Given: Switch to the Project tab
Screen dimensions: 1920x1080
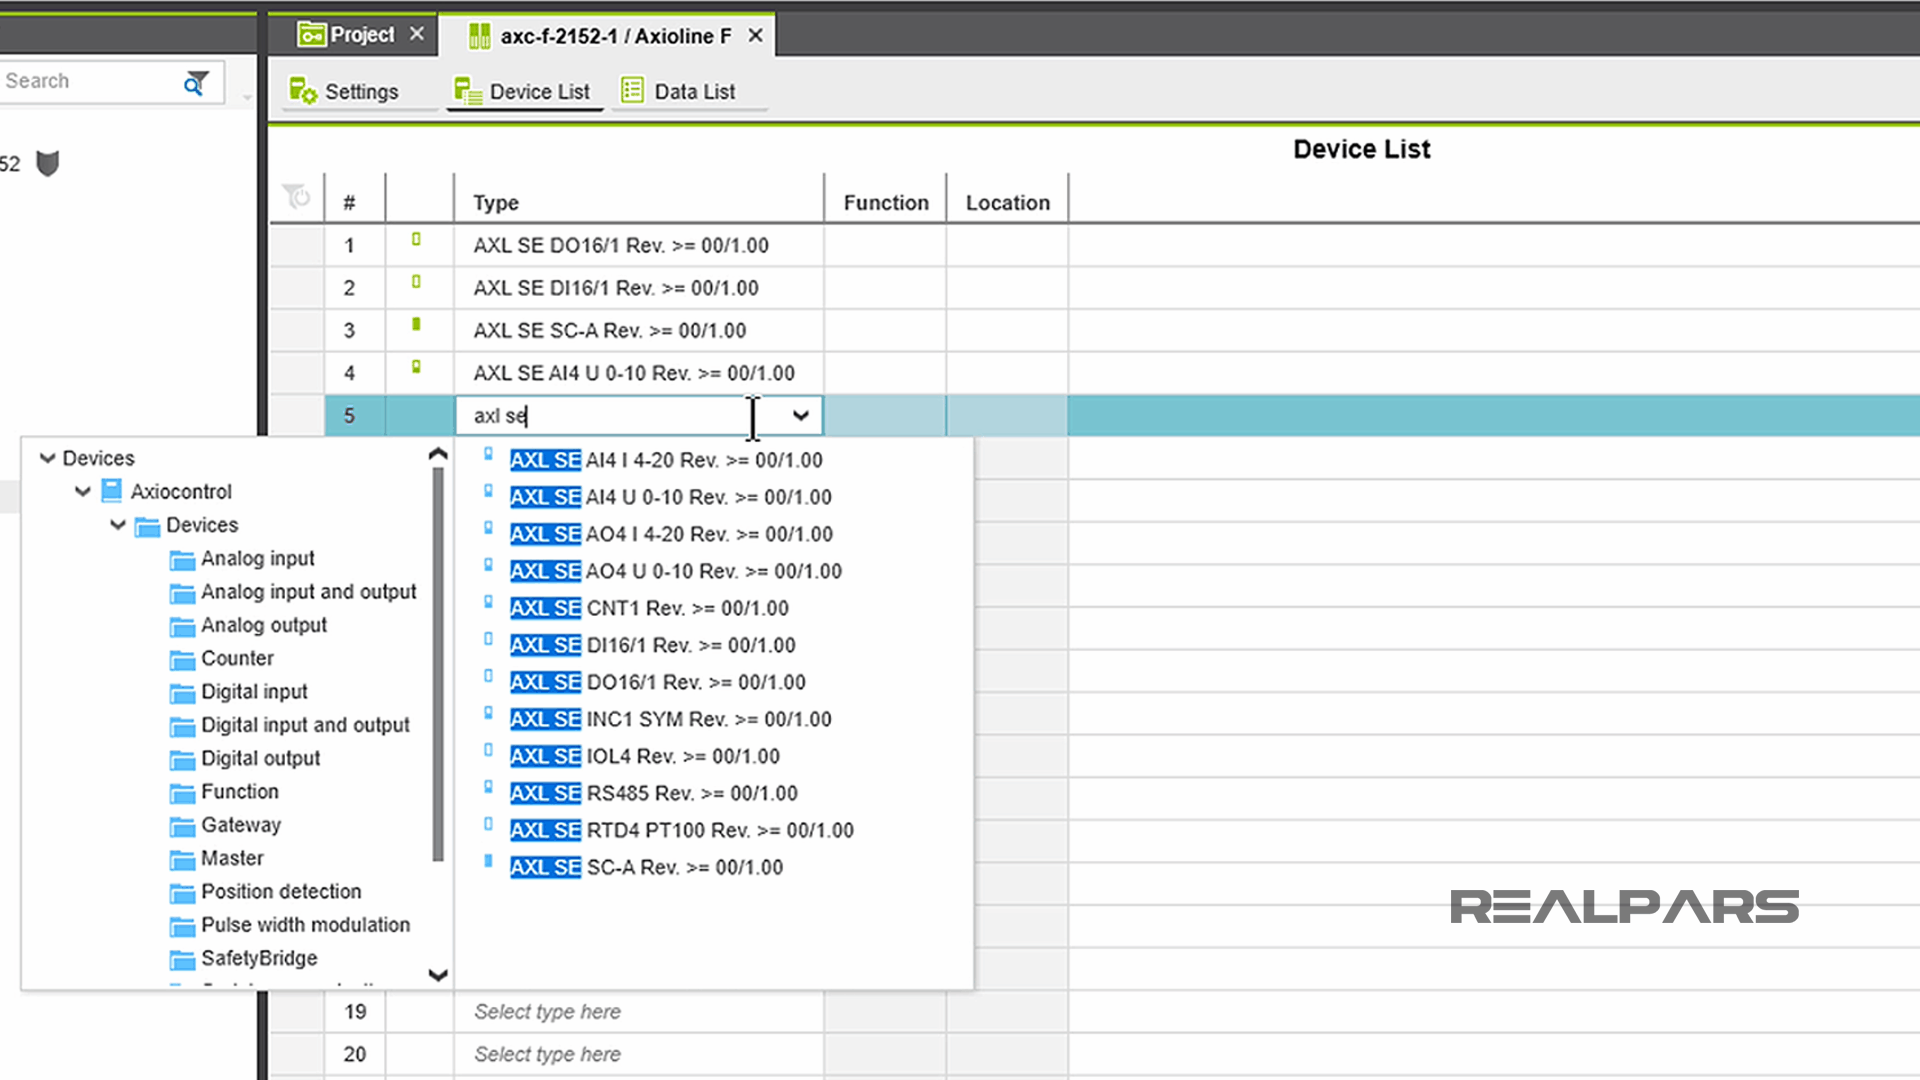Looking at the screenshot, I should point(355,33).
